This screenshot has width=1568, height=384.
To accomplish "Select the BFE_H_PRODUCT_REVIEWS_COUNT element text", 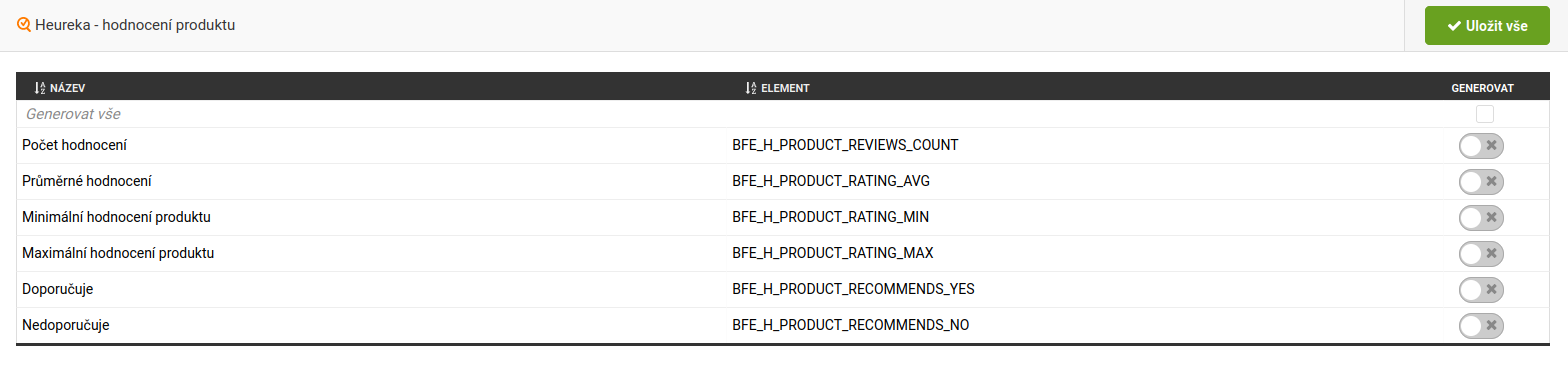I will (845, 145).
